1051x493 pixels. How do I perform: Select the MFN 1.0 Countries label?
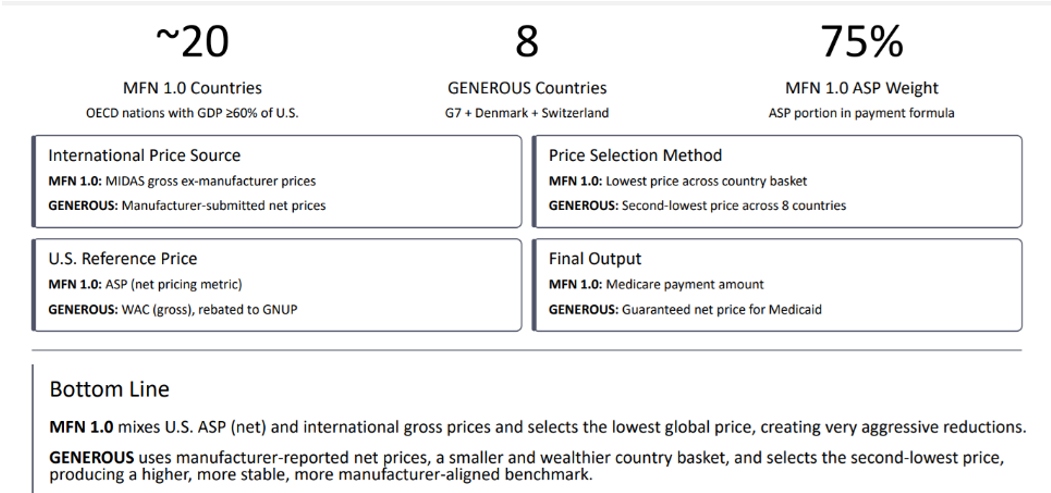point(190,88)
